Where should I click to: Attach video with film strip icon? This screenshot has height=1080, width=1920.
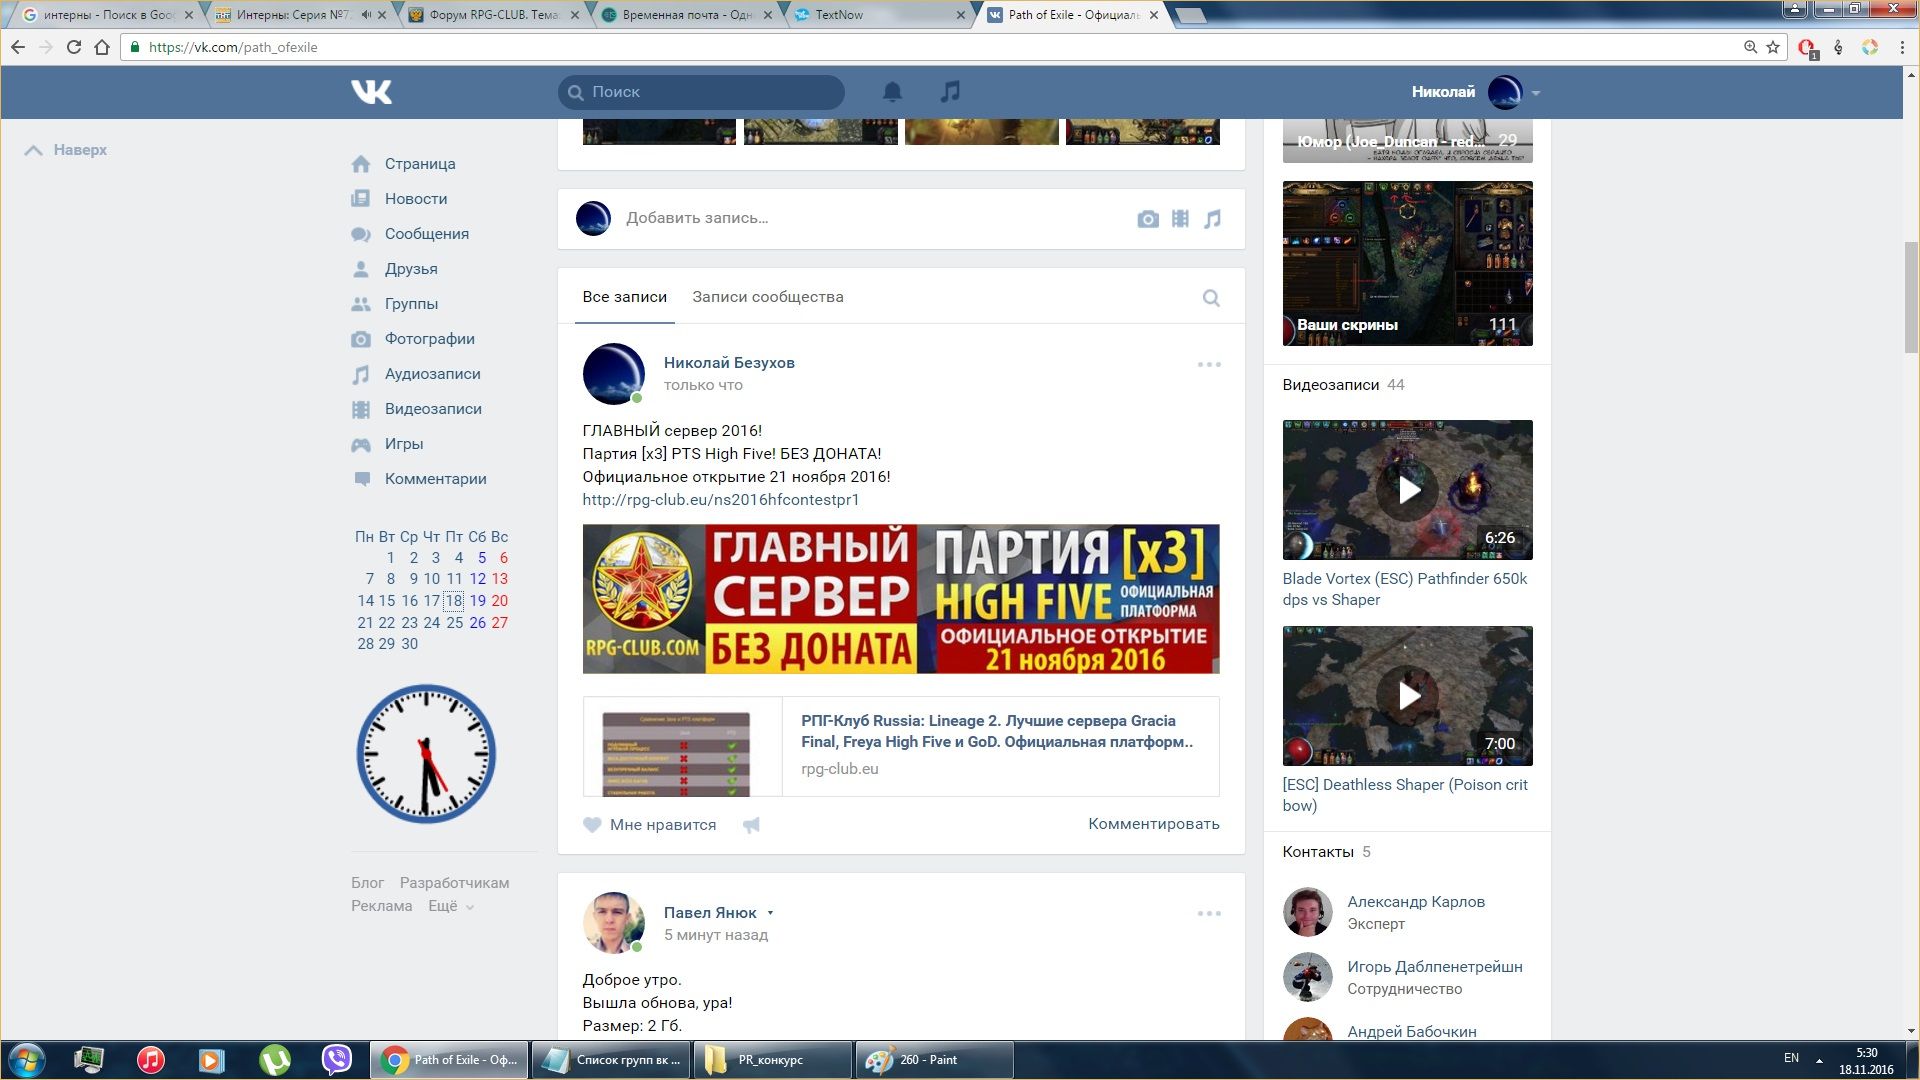tap(1180, 219)
